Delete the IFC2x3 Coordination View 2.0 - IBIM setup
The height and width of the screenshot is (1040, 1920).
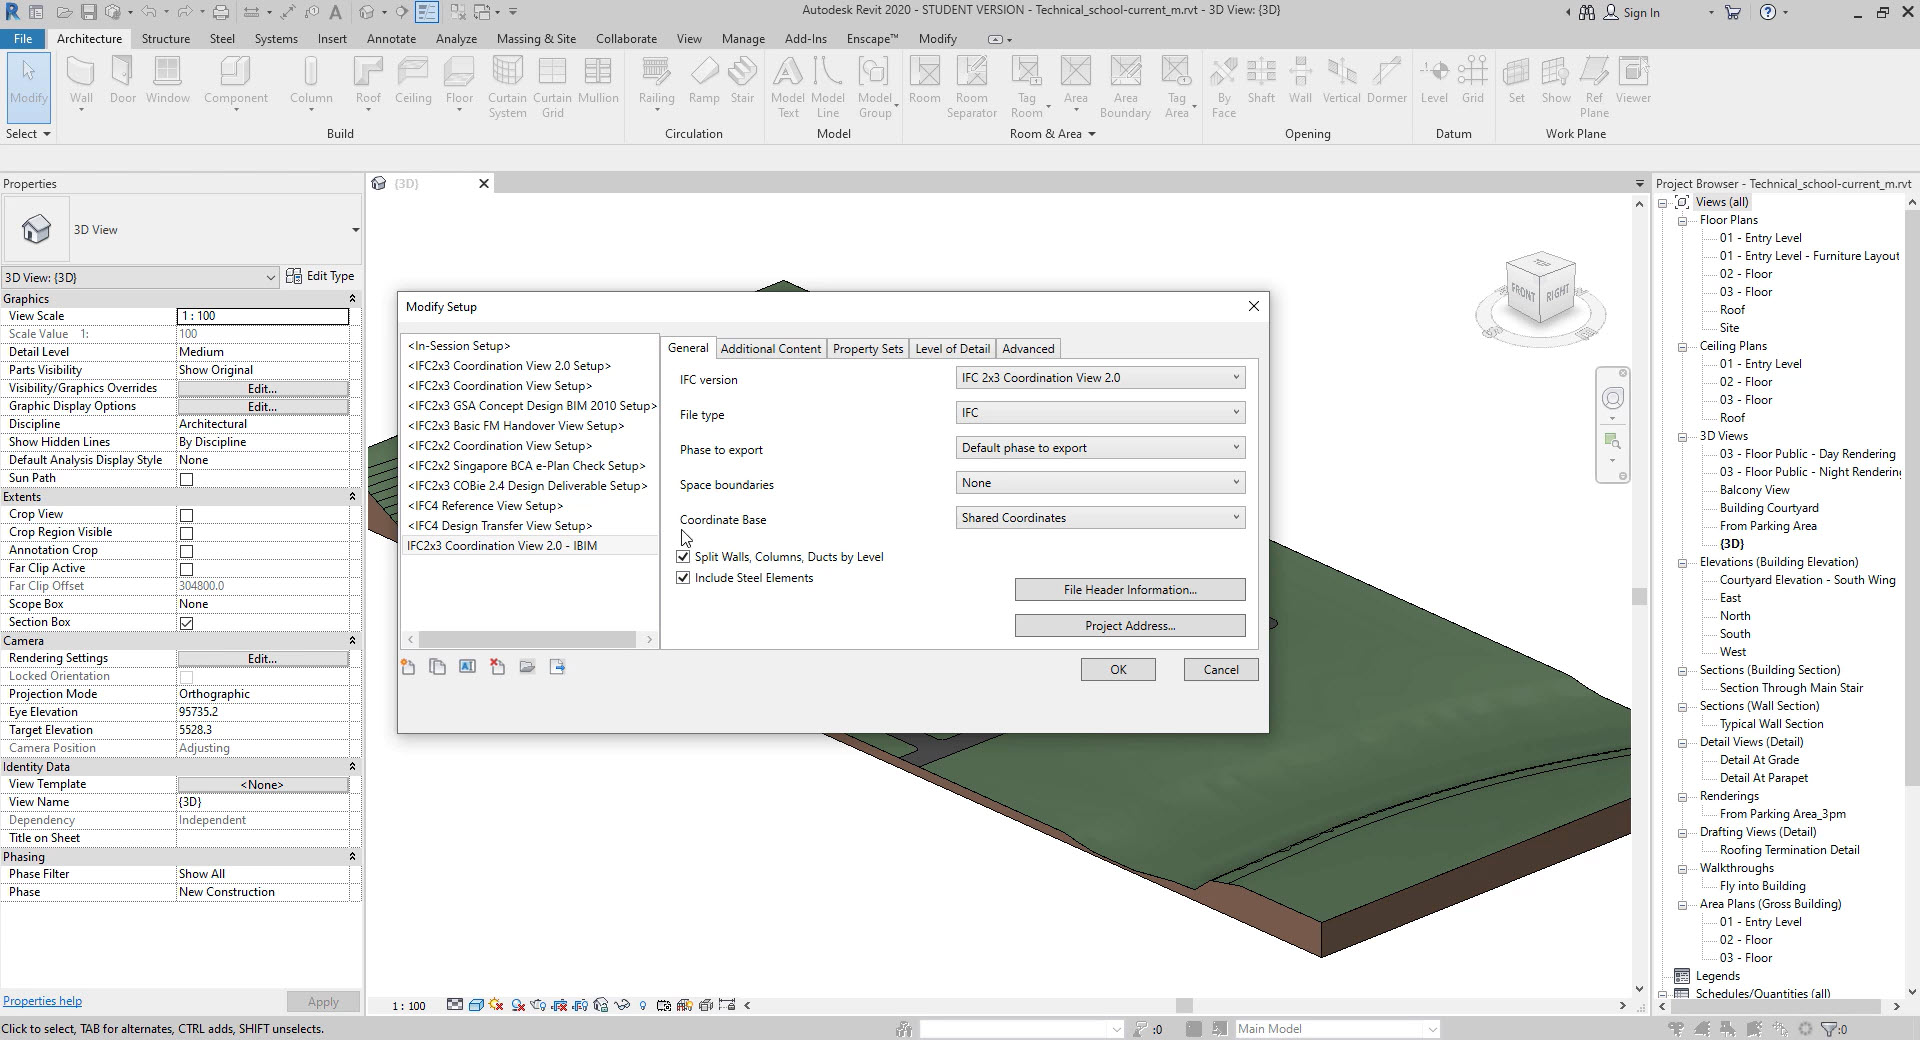tap(498, 667)
